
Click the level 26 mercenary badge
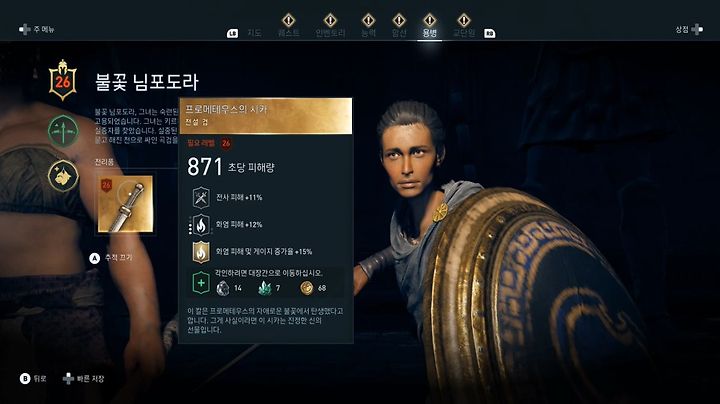[x=63, y=80]
